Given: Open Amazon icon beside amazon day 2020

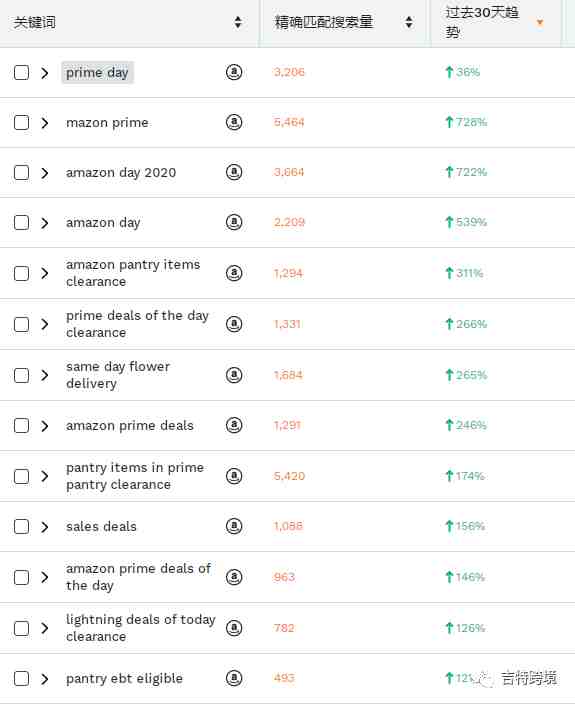Looking at the screenshot, I should coord(234,172).
